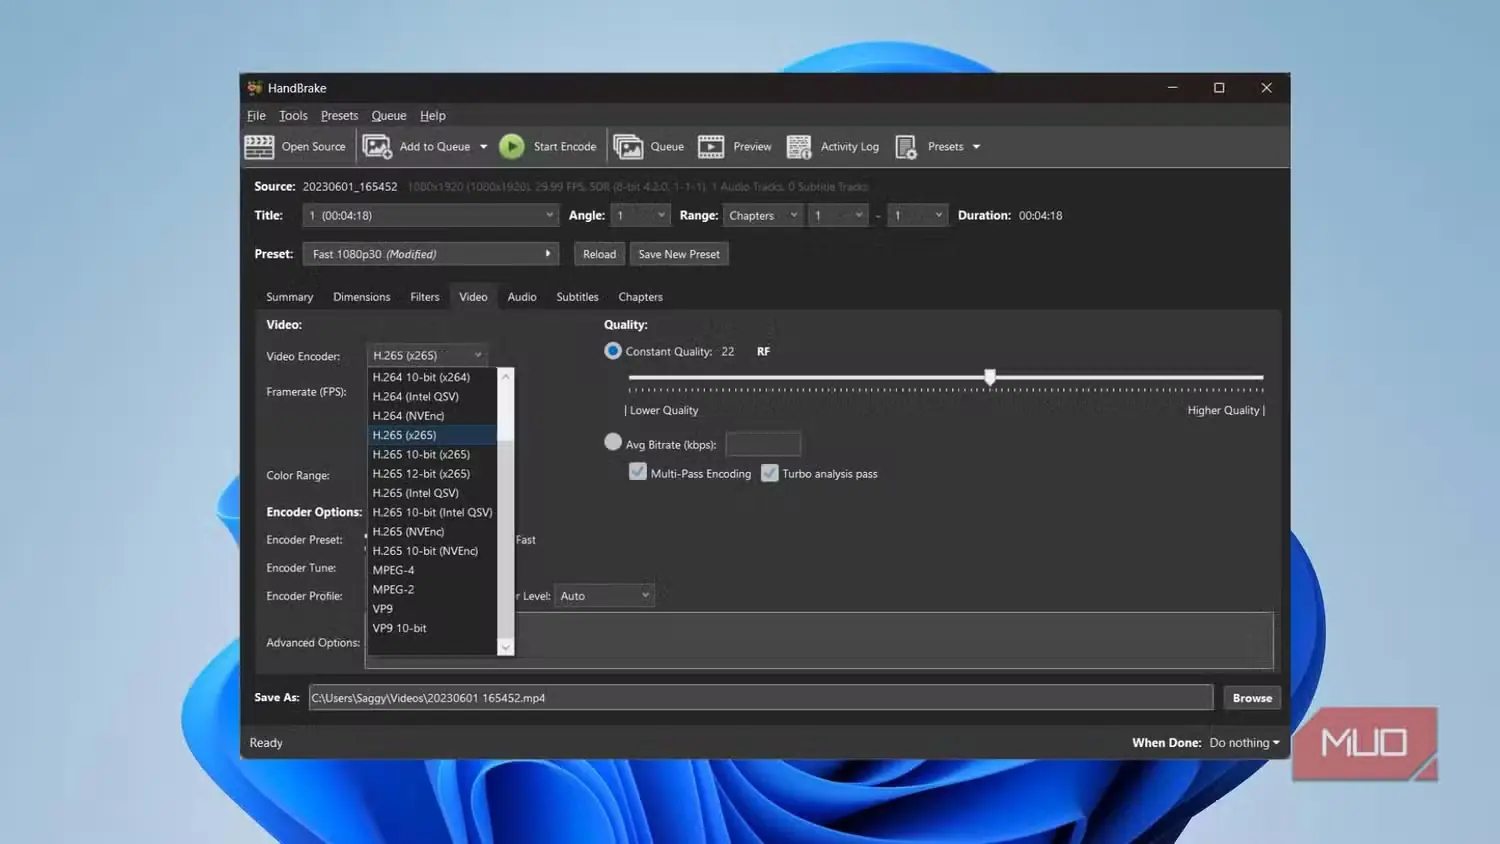Click the Presets document-gear icon
Screen dimensions: 1500x844
(x=906, y=147)
